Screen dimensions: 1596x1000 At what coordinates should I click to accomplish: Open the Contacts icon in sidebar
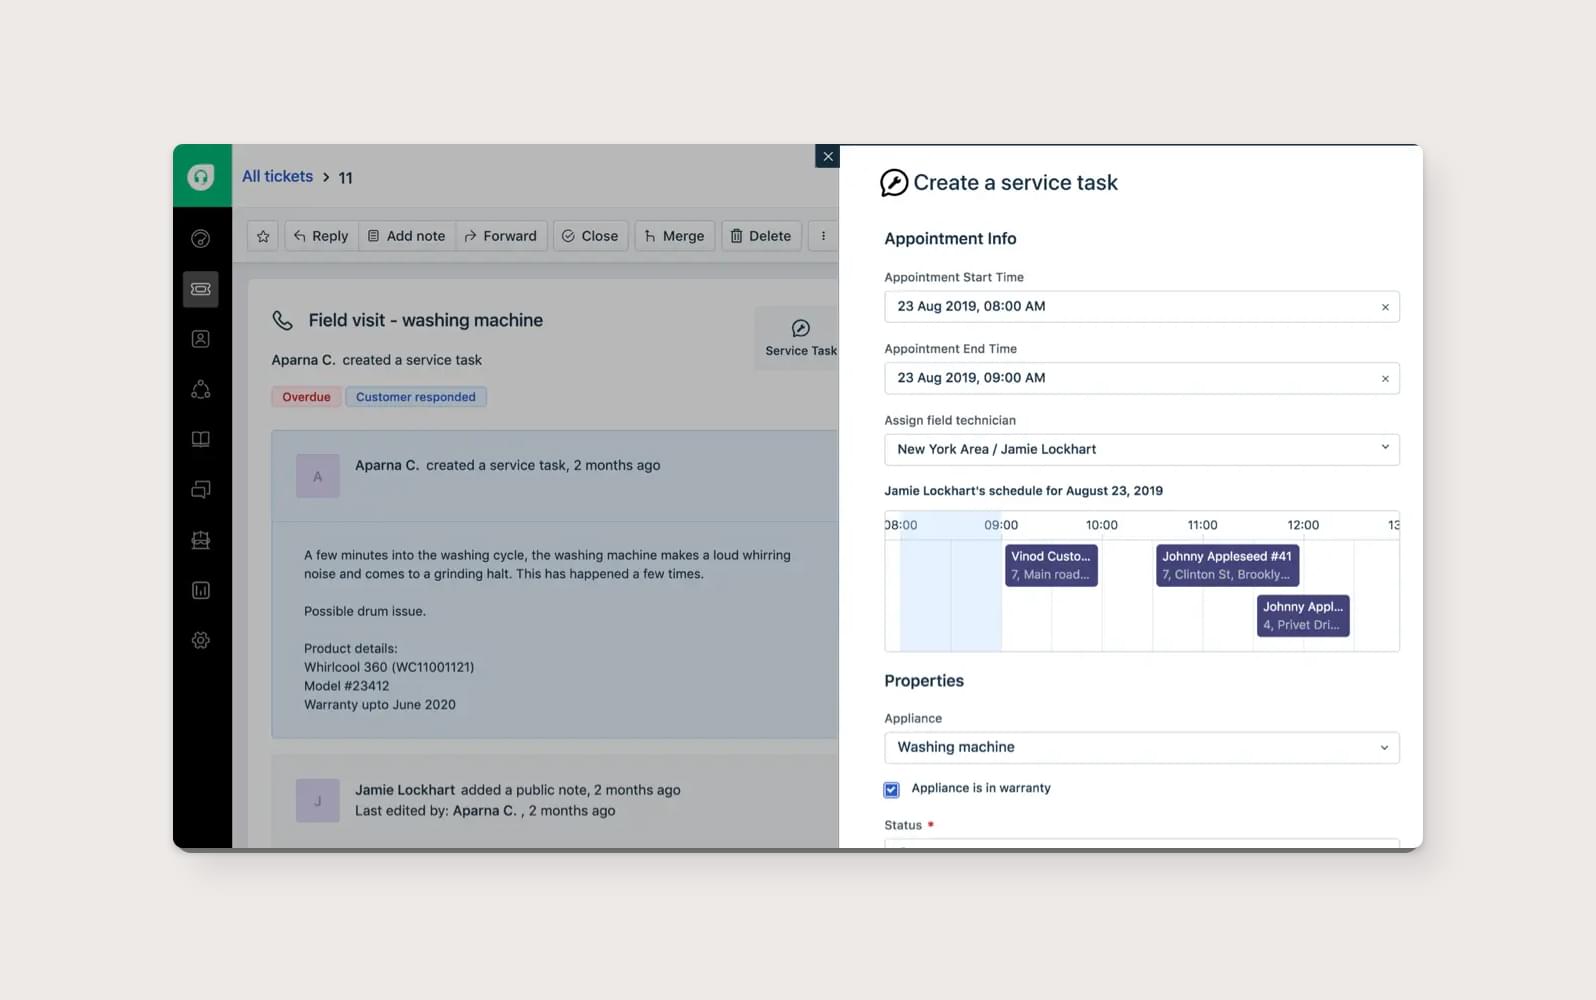(x=201, y=339)
